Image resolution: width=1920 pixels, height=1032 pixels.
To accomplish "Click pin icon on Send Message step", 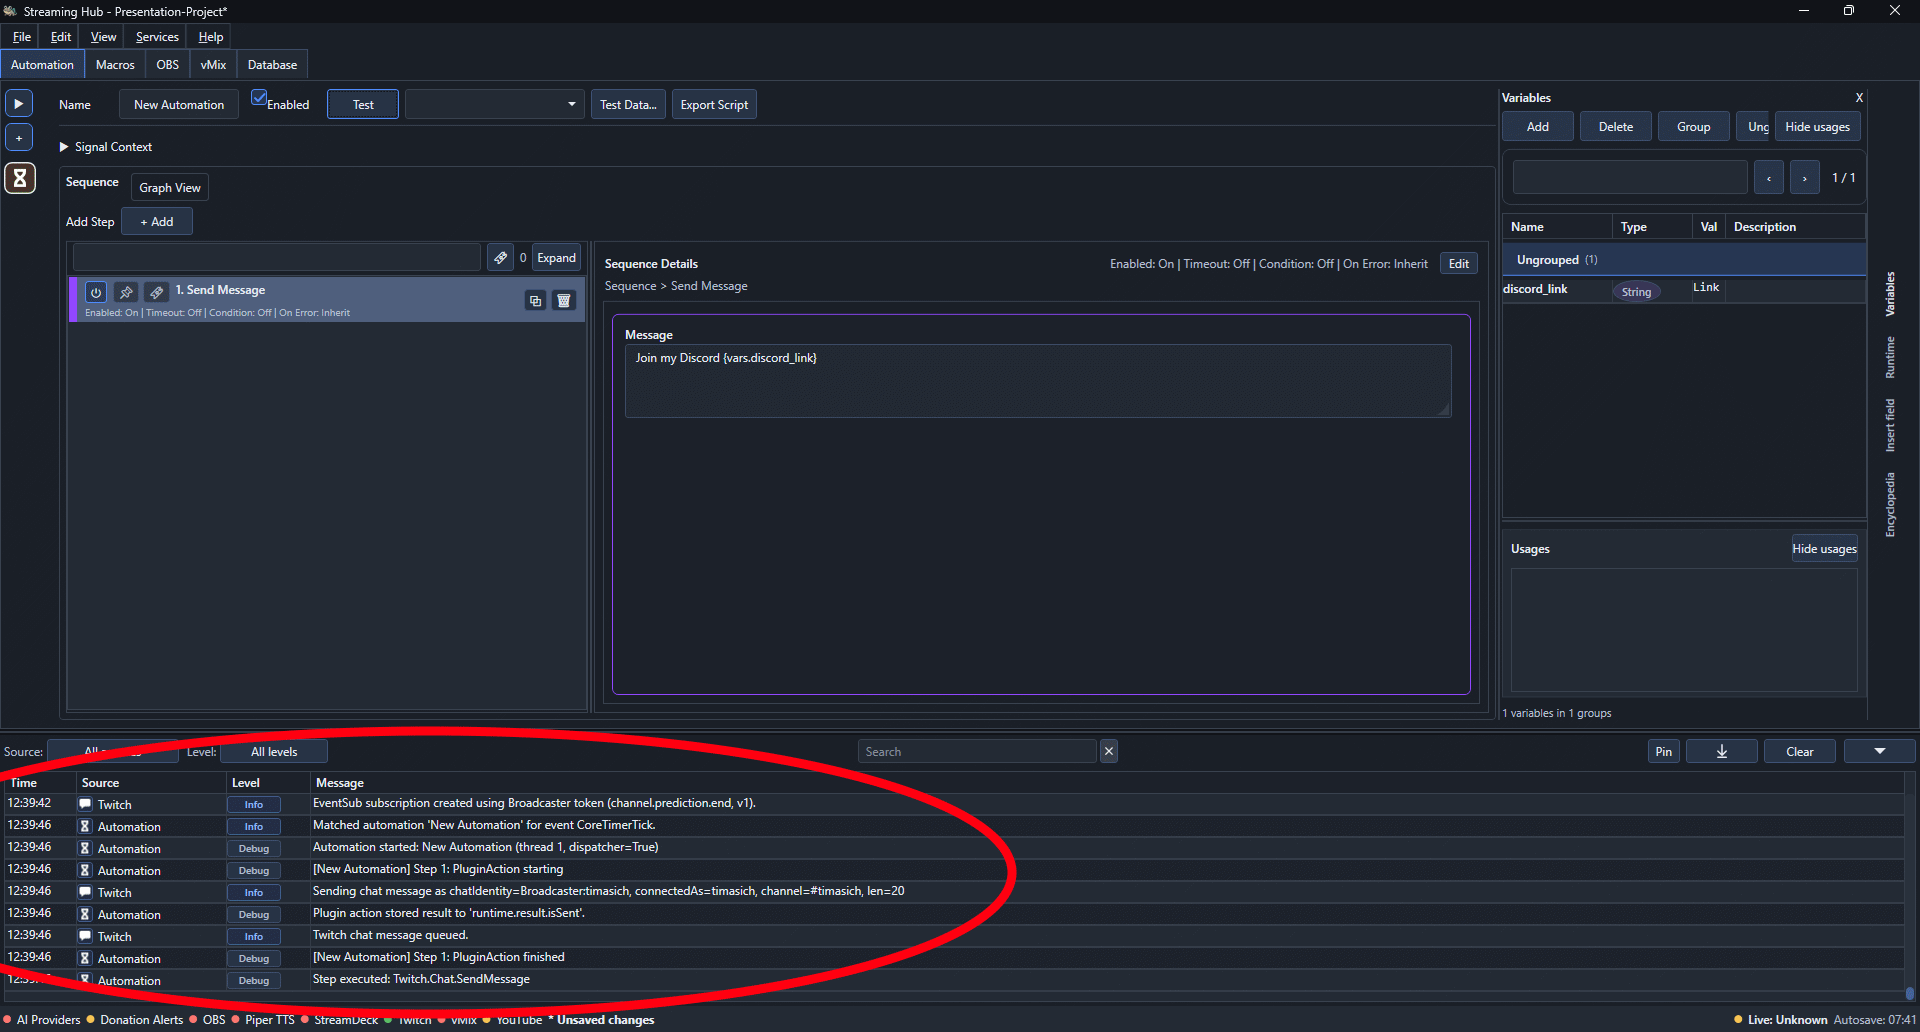I will [x=126, y=292].
